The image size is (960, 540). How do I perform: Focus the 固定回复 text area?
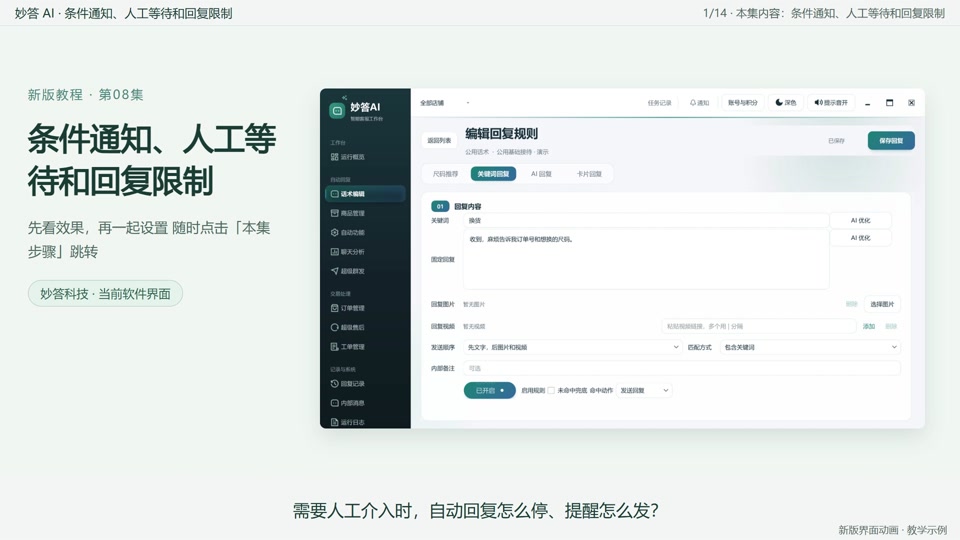click(646, 260)
